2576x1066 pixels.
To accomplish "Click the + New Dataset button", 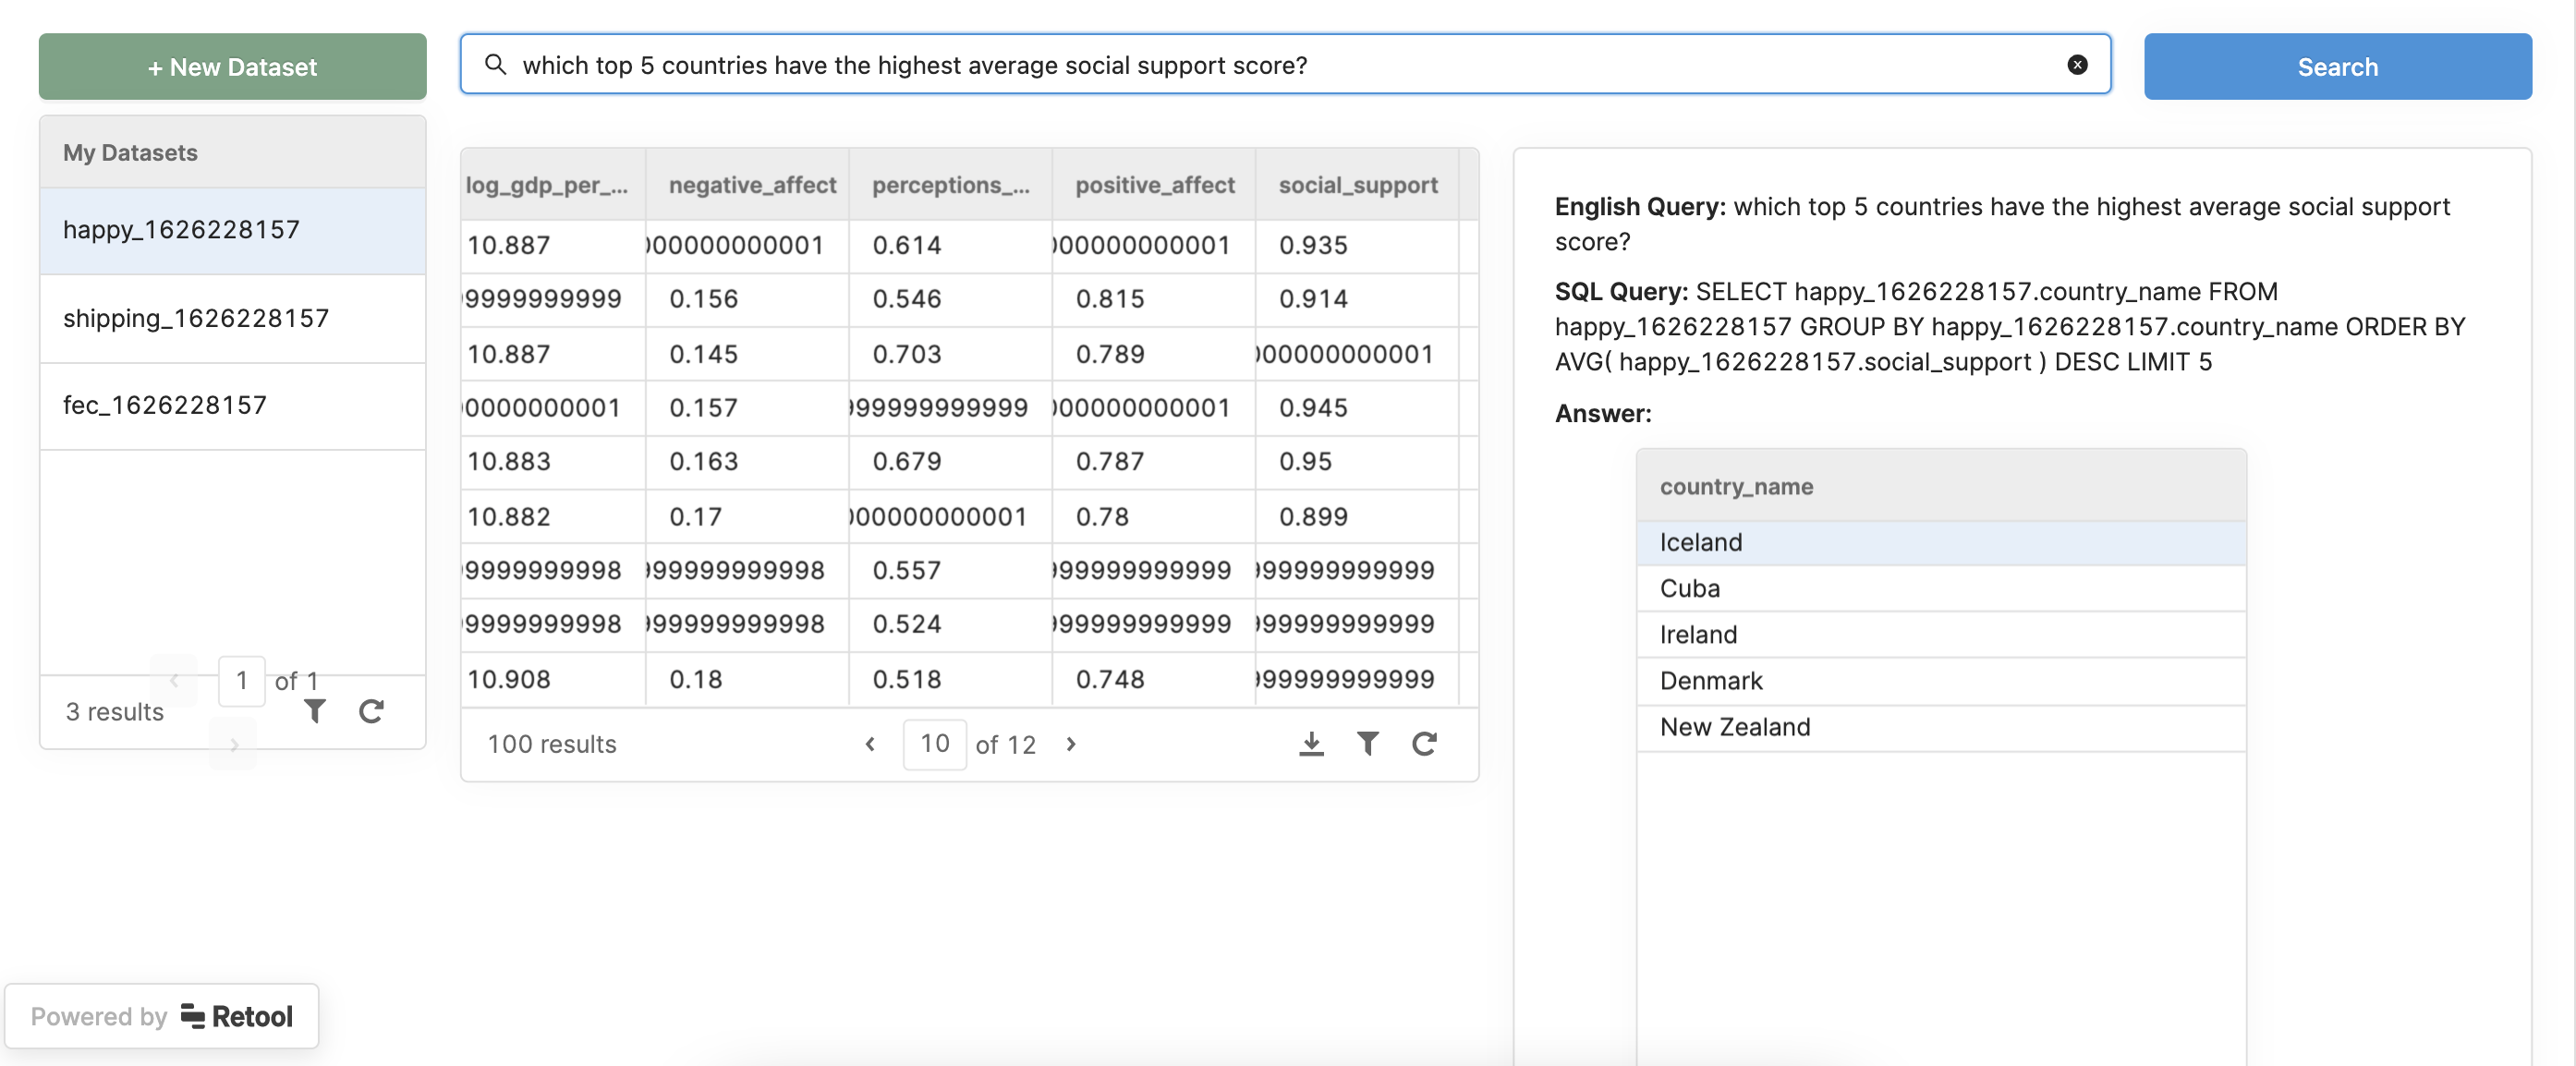I will click(x=232, y=67).
